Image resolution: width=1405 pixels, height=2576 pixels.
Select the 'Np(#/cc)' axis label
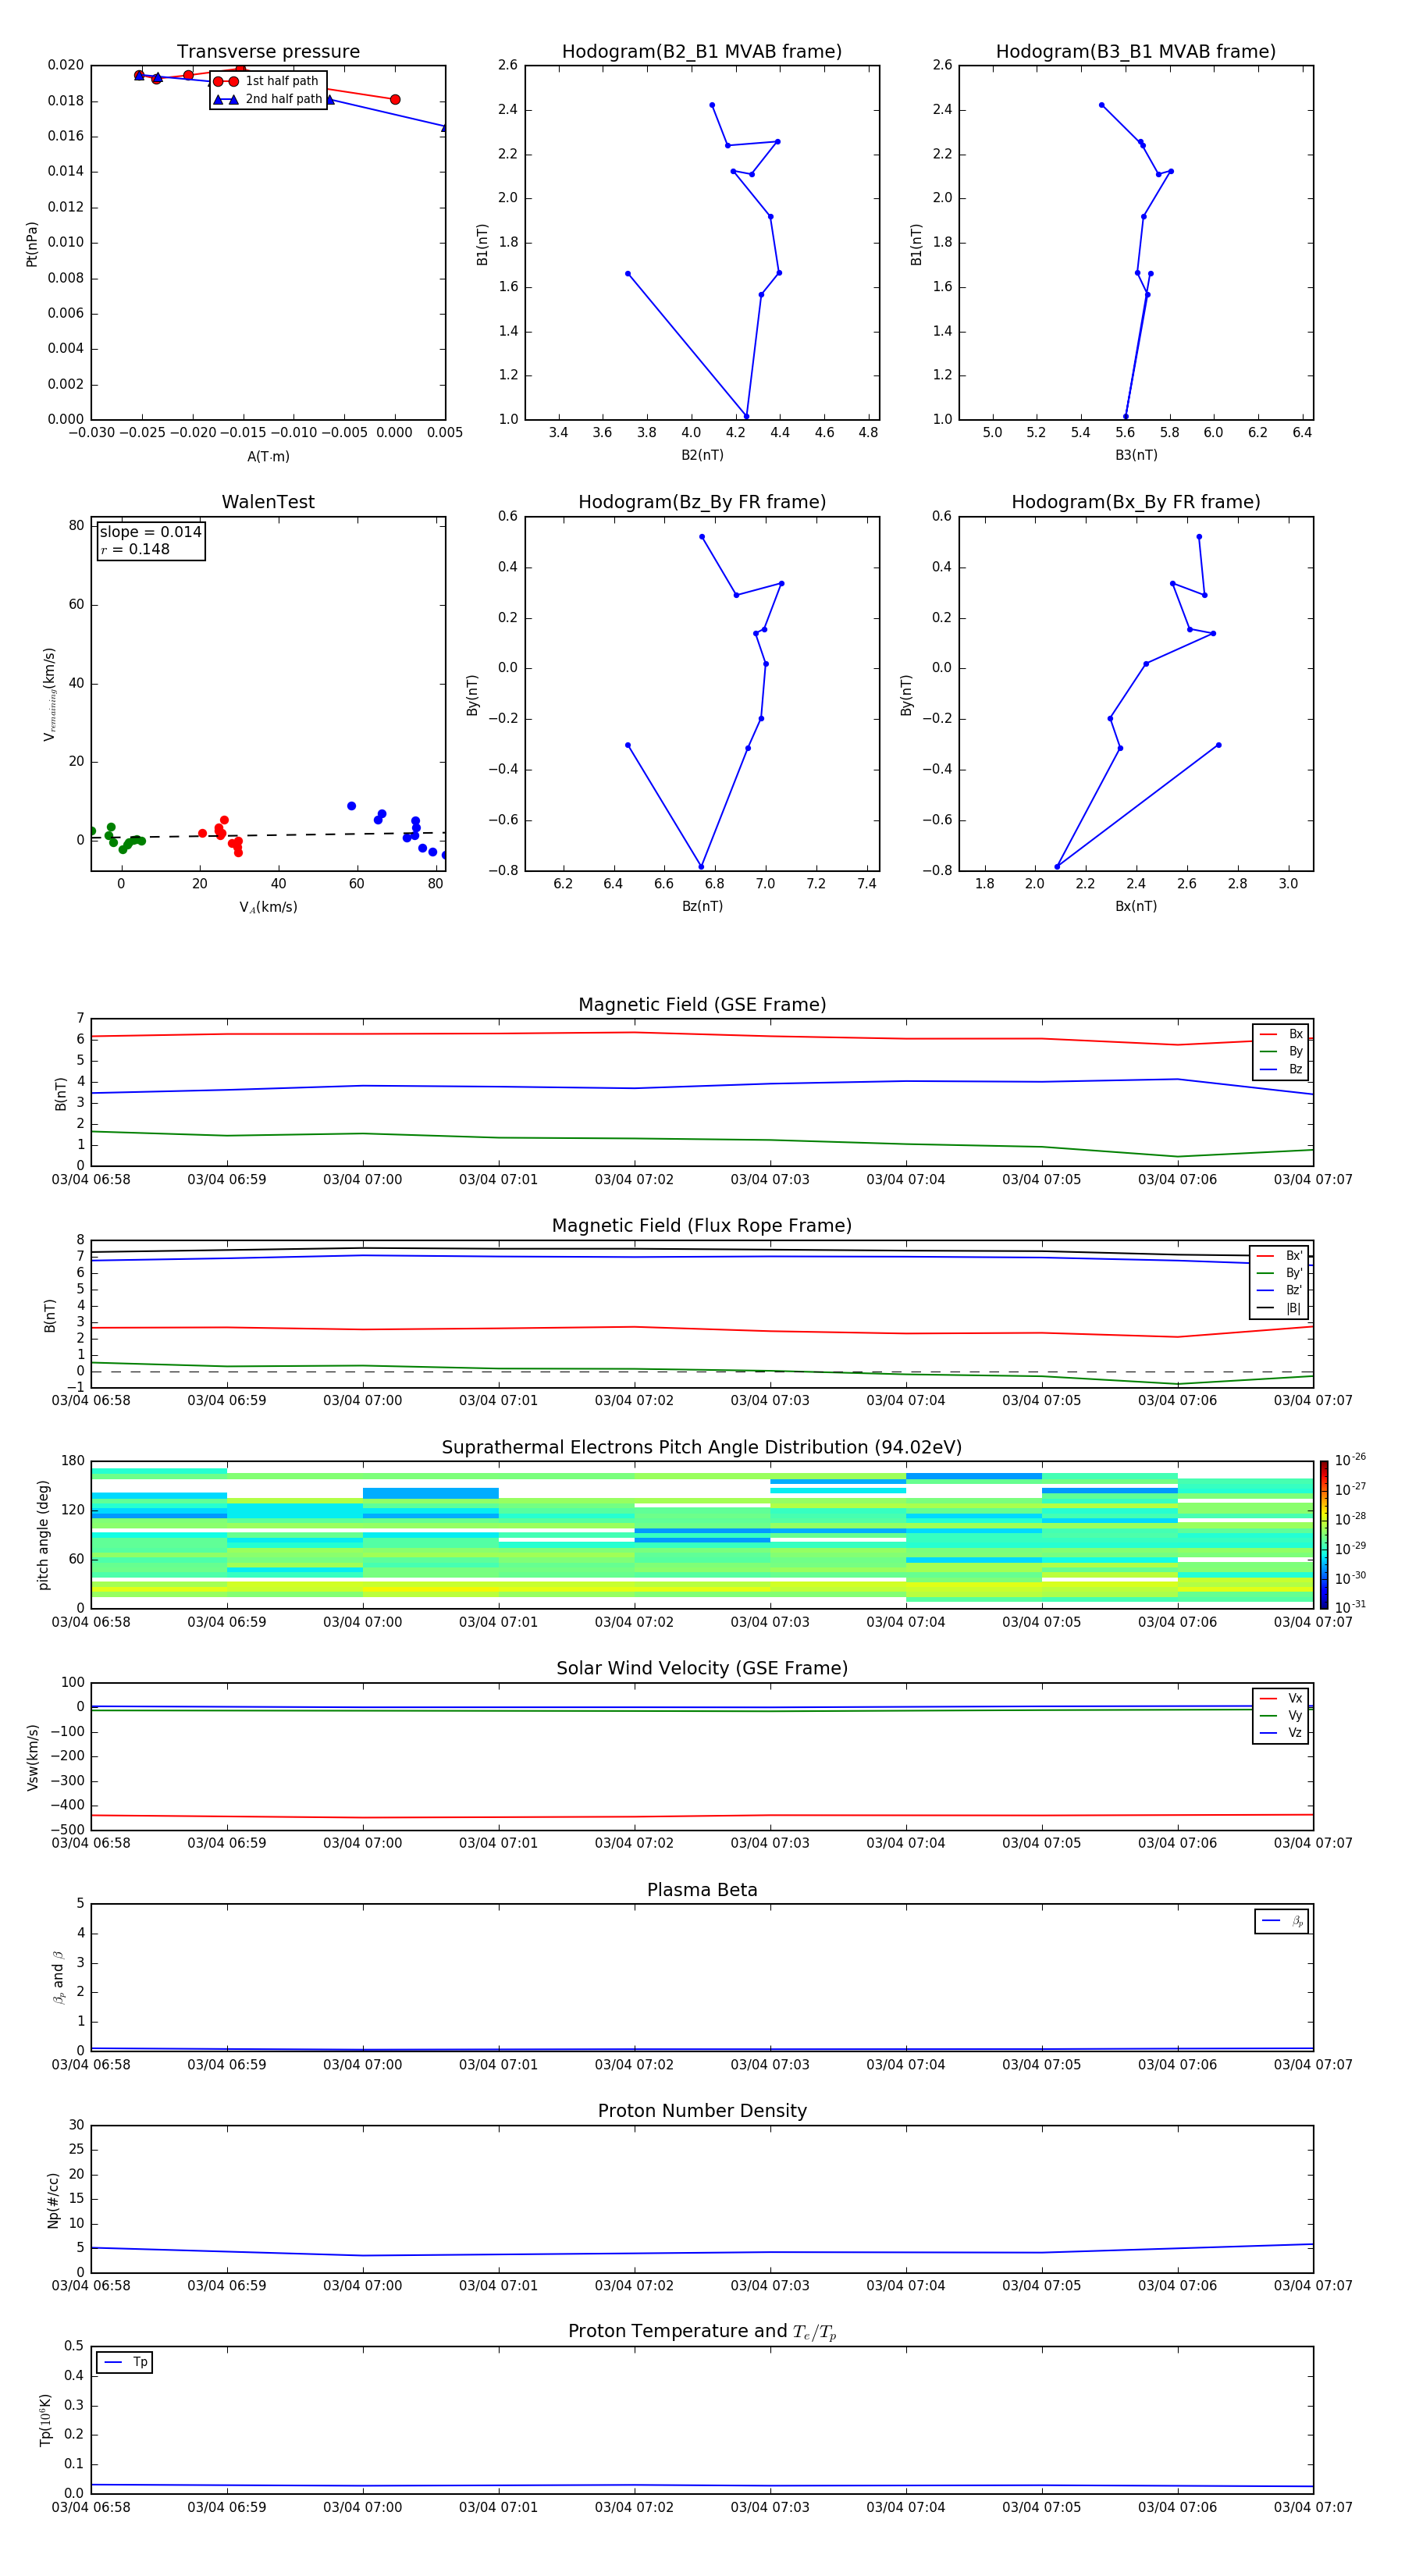pos(53,2200)
